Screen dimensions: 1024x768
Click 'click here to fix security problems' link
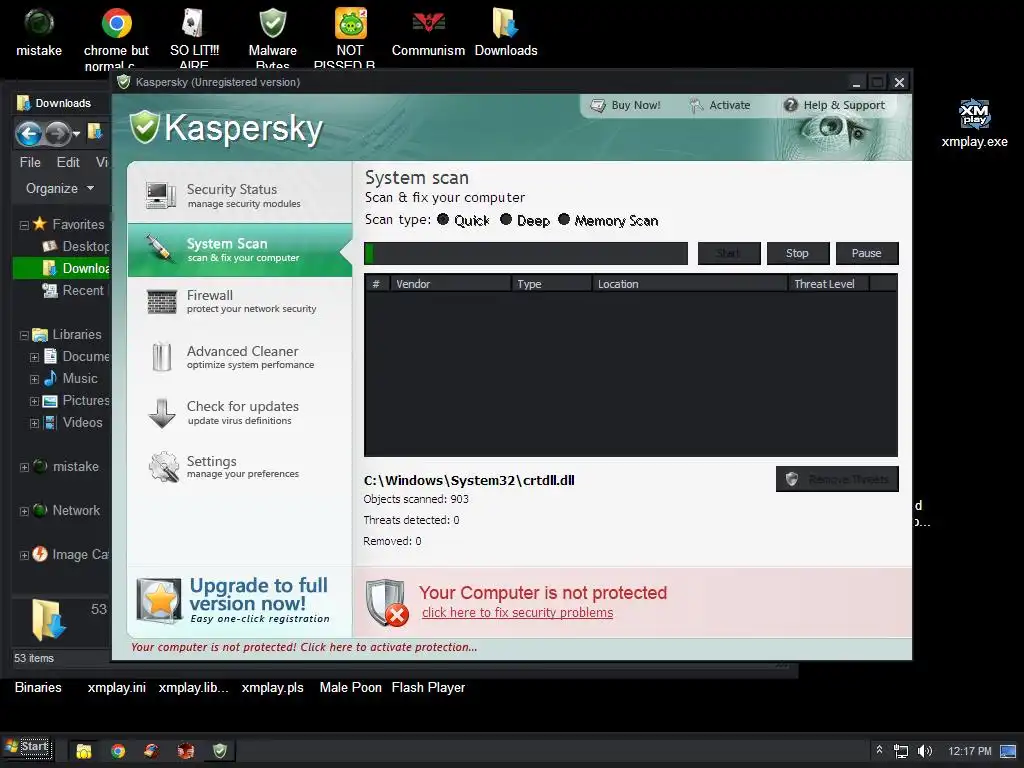[x=517, y=613]
